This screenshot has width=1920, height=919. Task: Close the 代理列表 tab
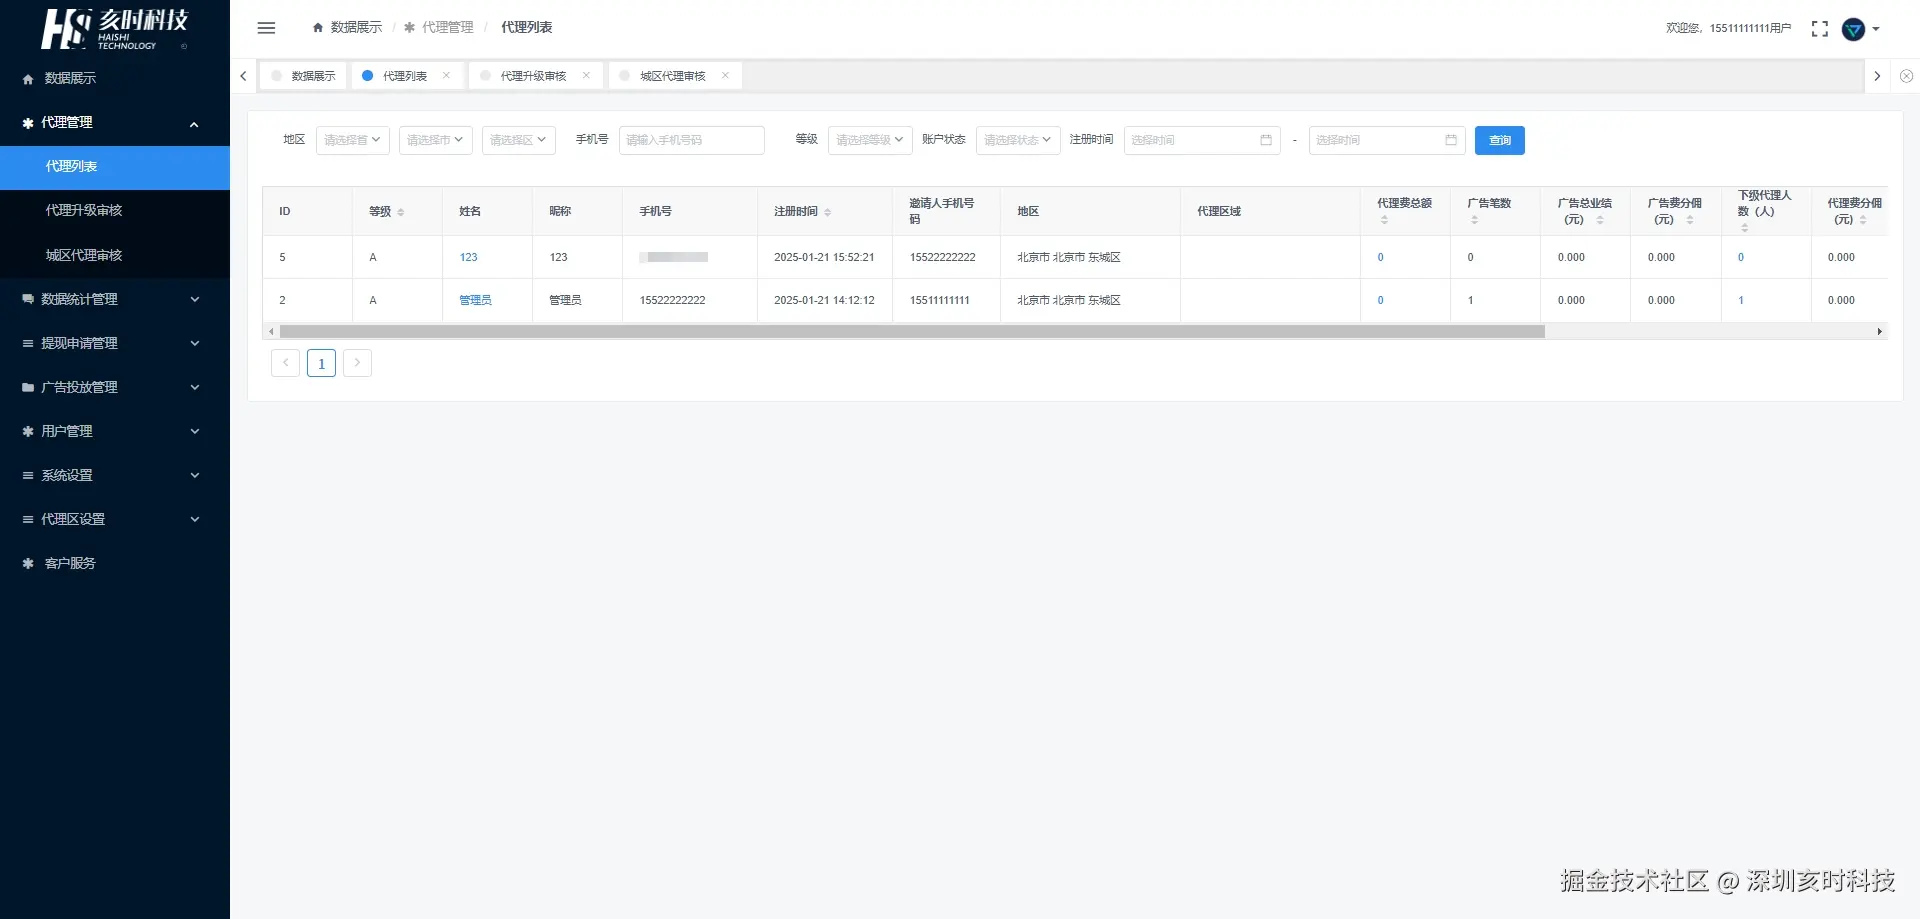(446, 75)
